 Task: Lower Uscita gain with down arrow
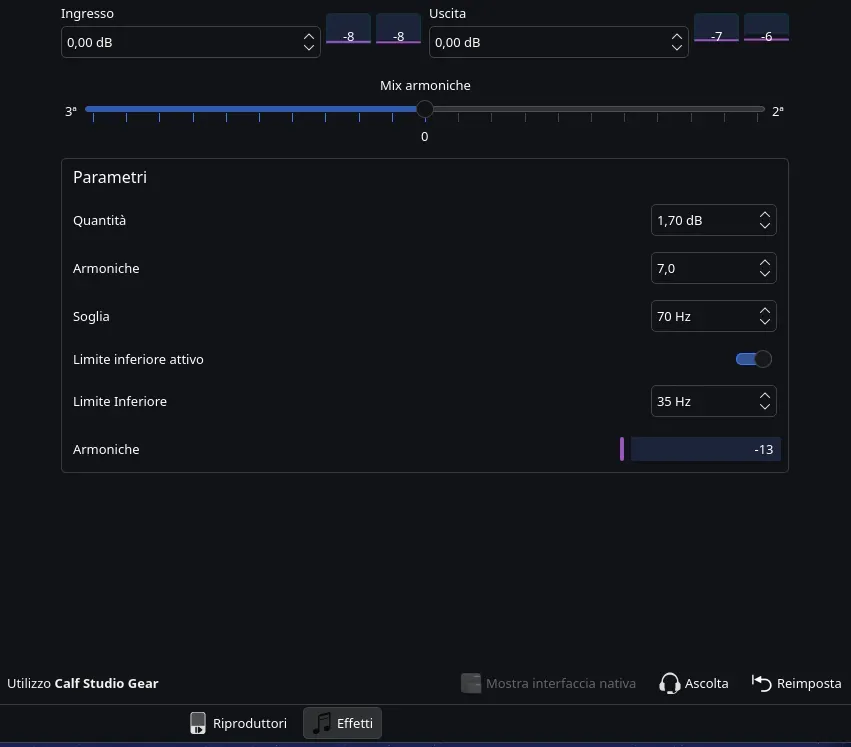coord(677,48)
